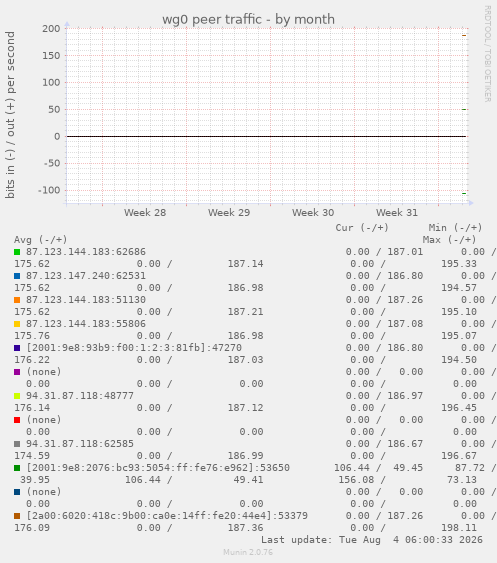
Task: Click the gray swatch for 94.31.87.118:62585
Action: tap(17, 444)
